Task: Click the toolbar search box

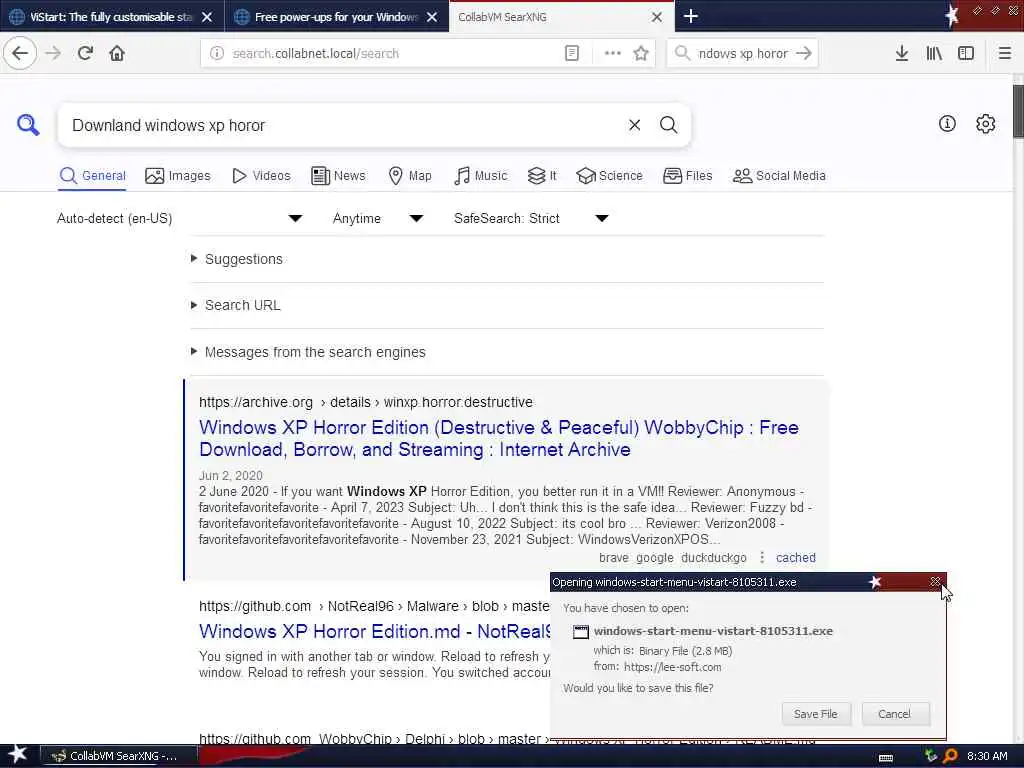Action: 743,54
